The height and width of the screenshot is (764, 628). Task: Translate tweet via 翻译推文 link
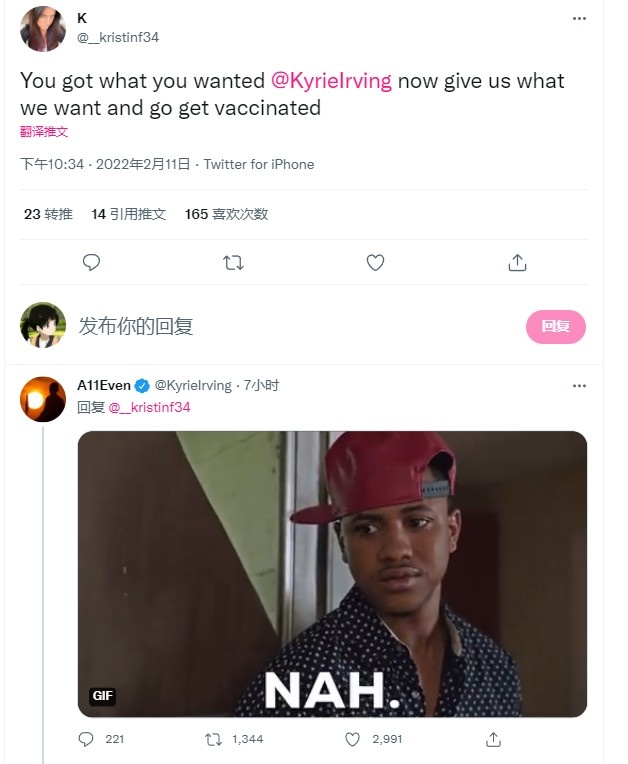pos(44,132)
